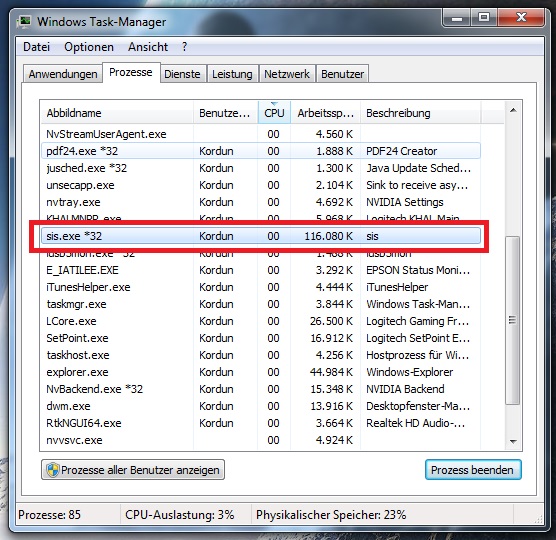Click the 116.080 K memory value
Viewport: 556px width, 540px height.
(328, 236)
